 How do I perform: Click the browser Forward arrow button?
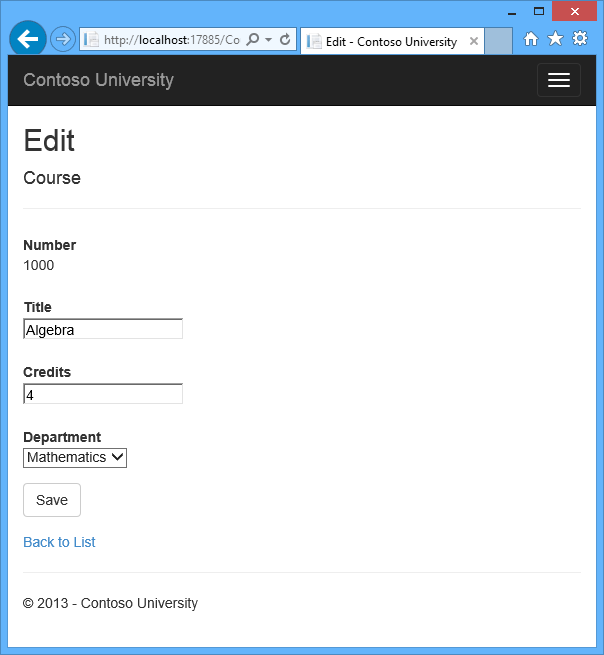(x=62, y=39)
